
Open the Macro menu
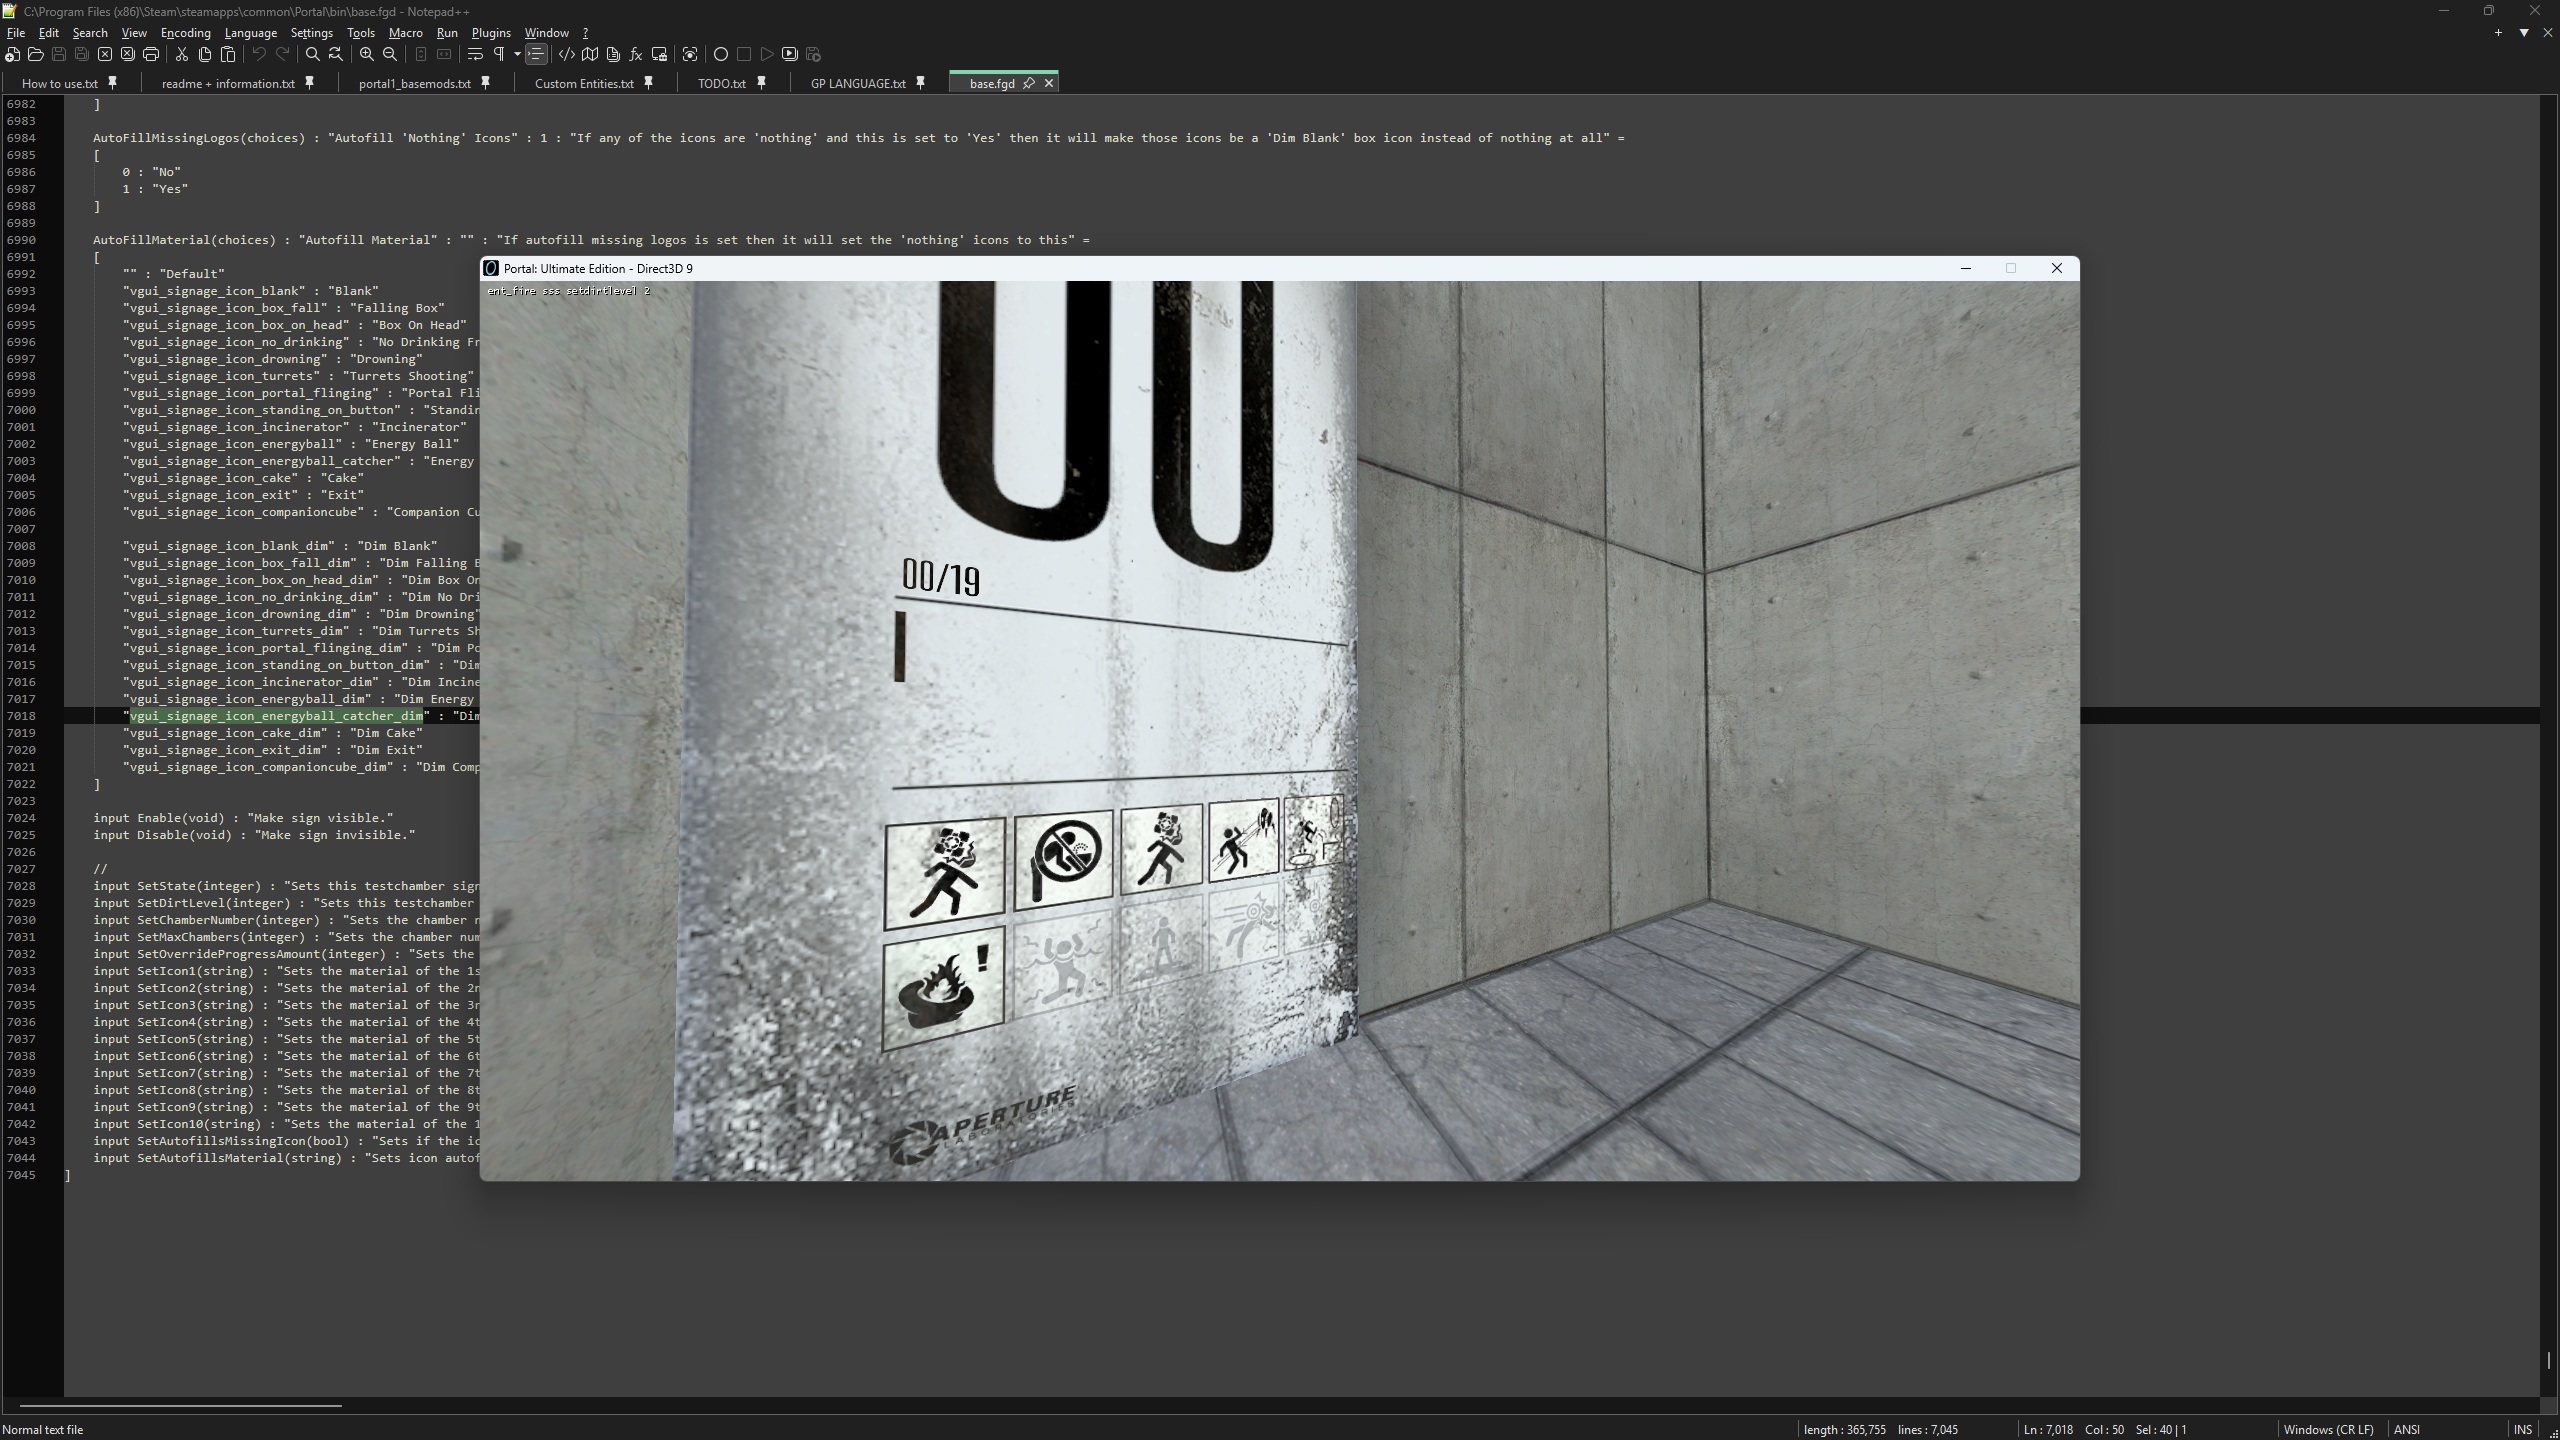pyautogui.click(x=406, y=33)
